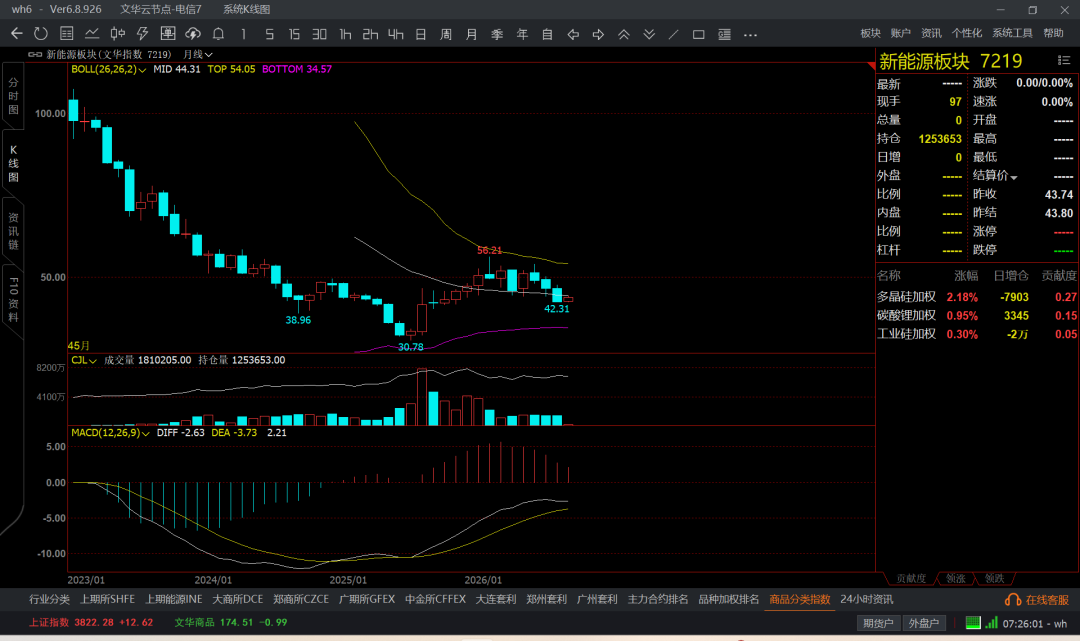Open the 月线 period dropdown
This screenshot has width=1080, height=641.
(198, 54)
